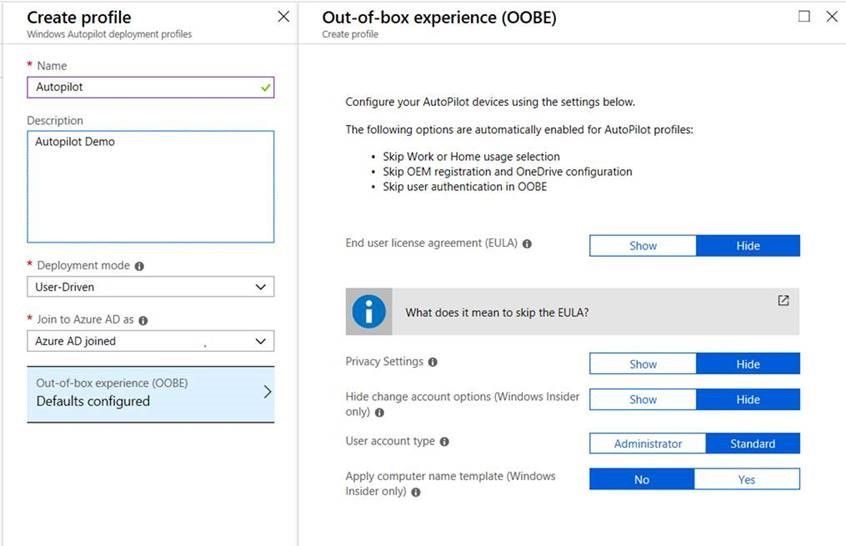Click info icon next to End user license agreement
Image resolution: width=846 pixels, height=546 pixels.
[x=527, y=244]
